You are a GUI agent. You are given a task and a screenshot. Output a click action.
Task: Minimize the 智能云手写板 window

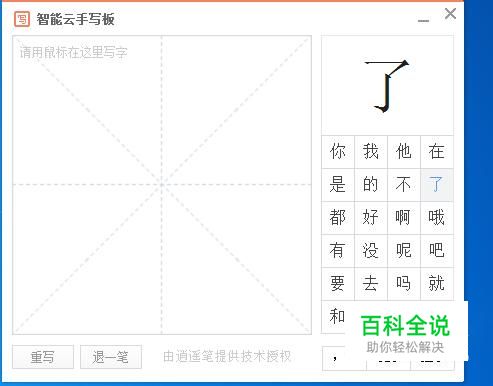423,21
